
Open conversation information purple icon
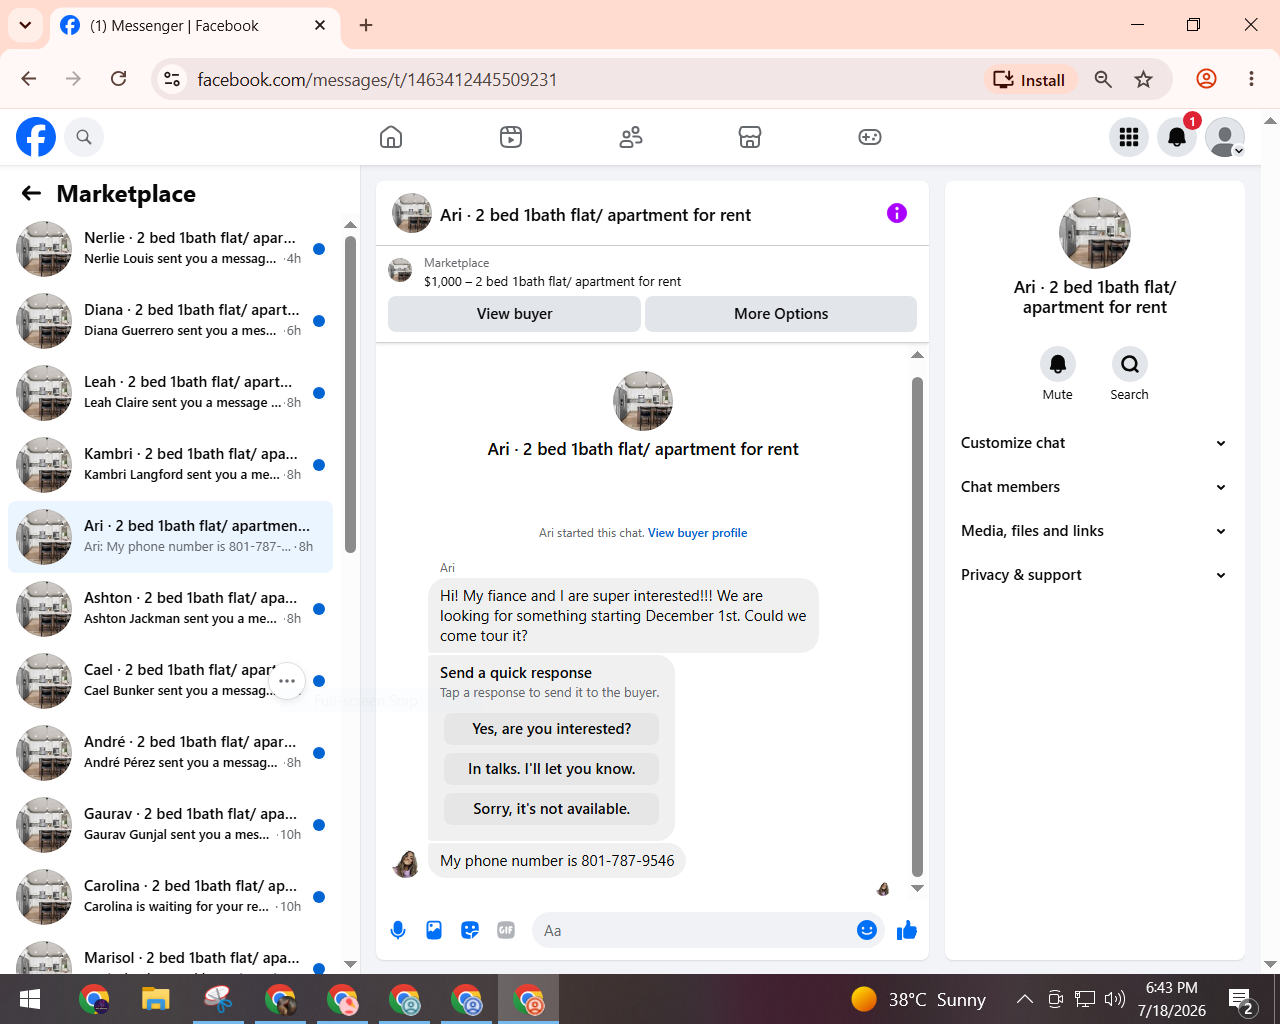point(897,213)
